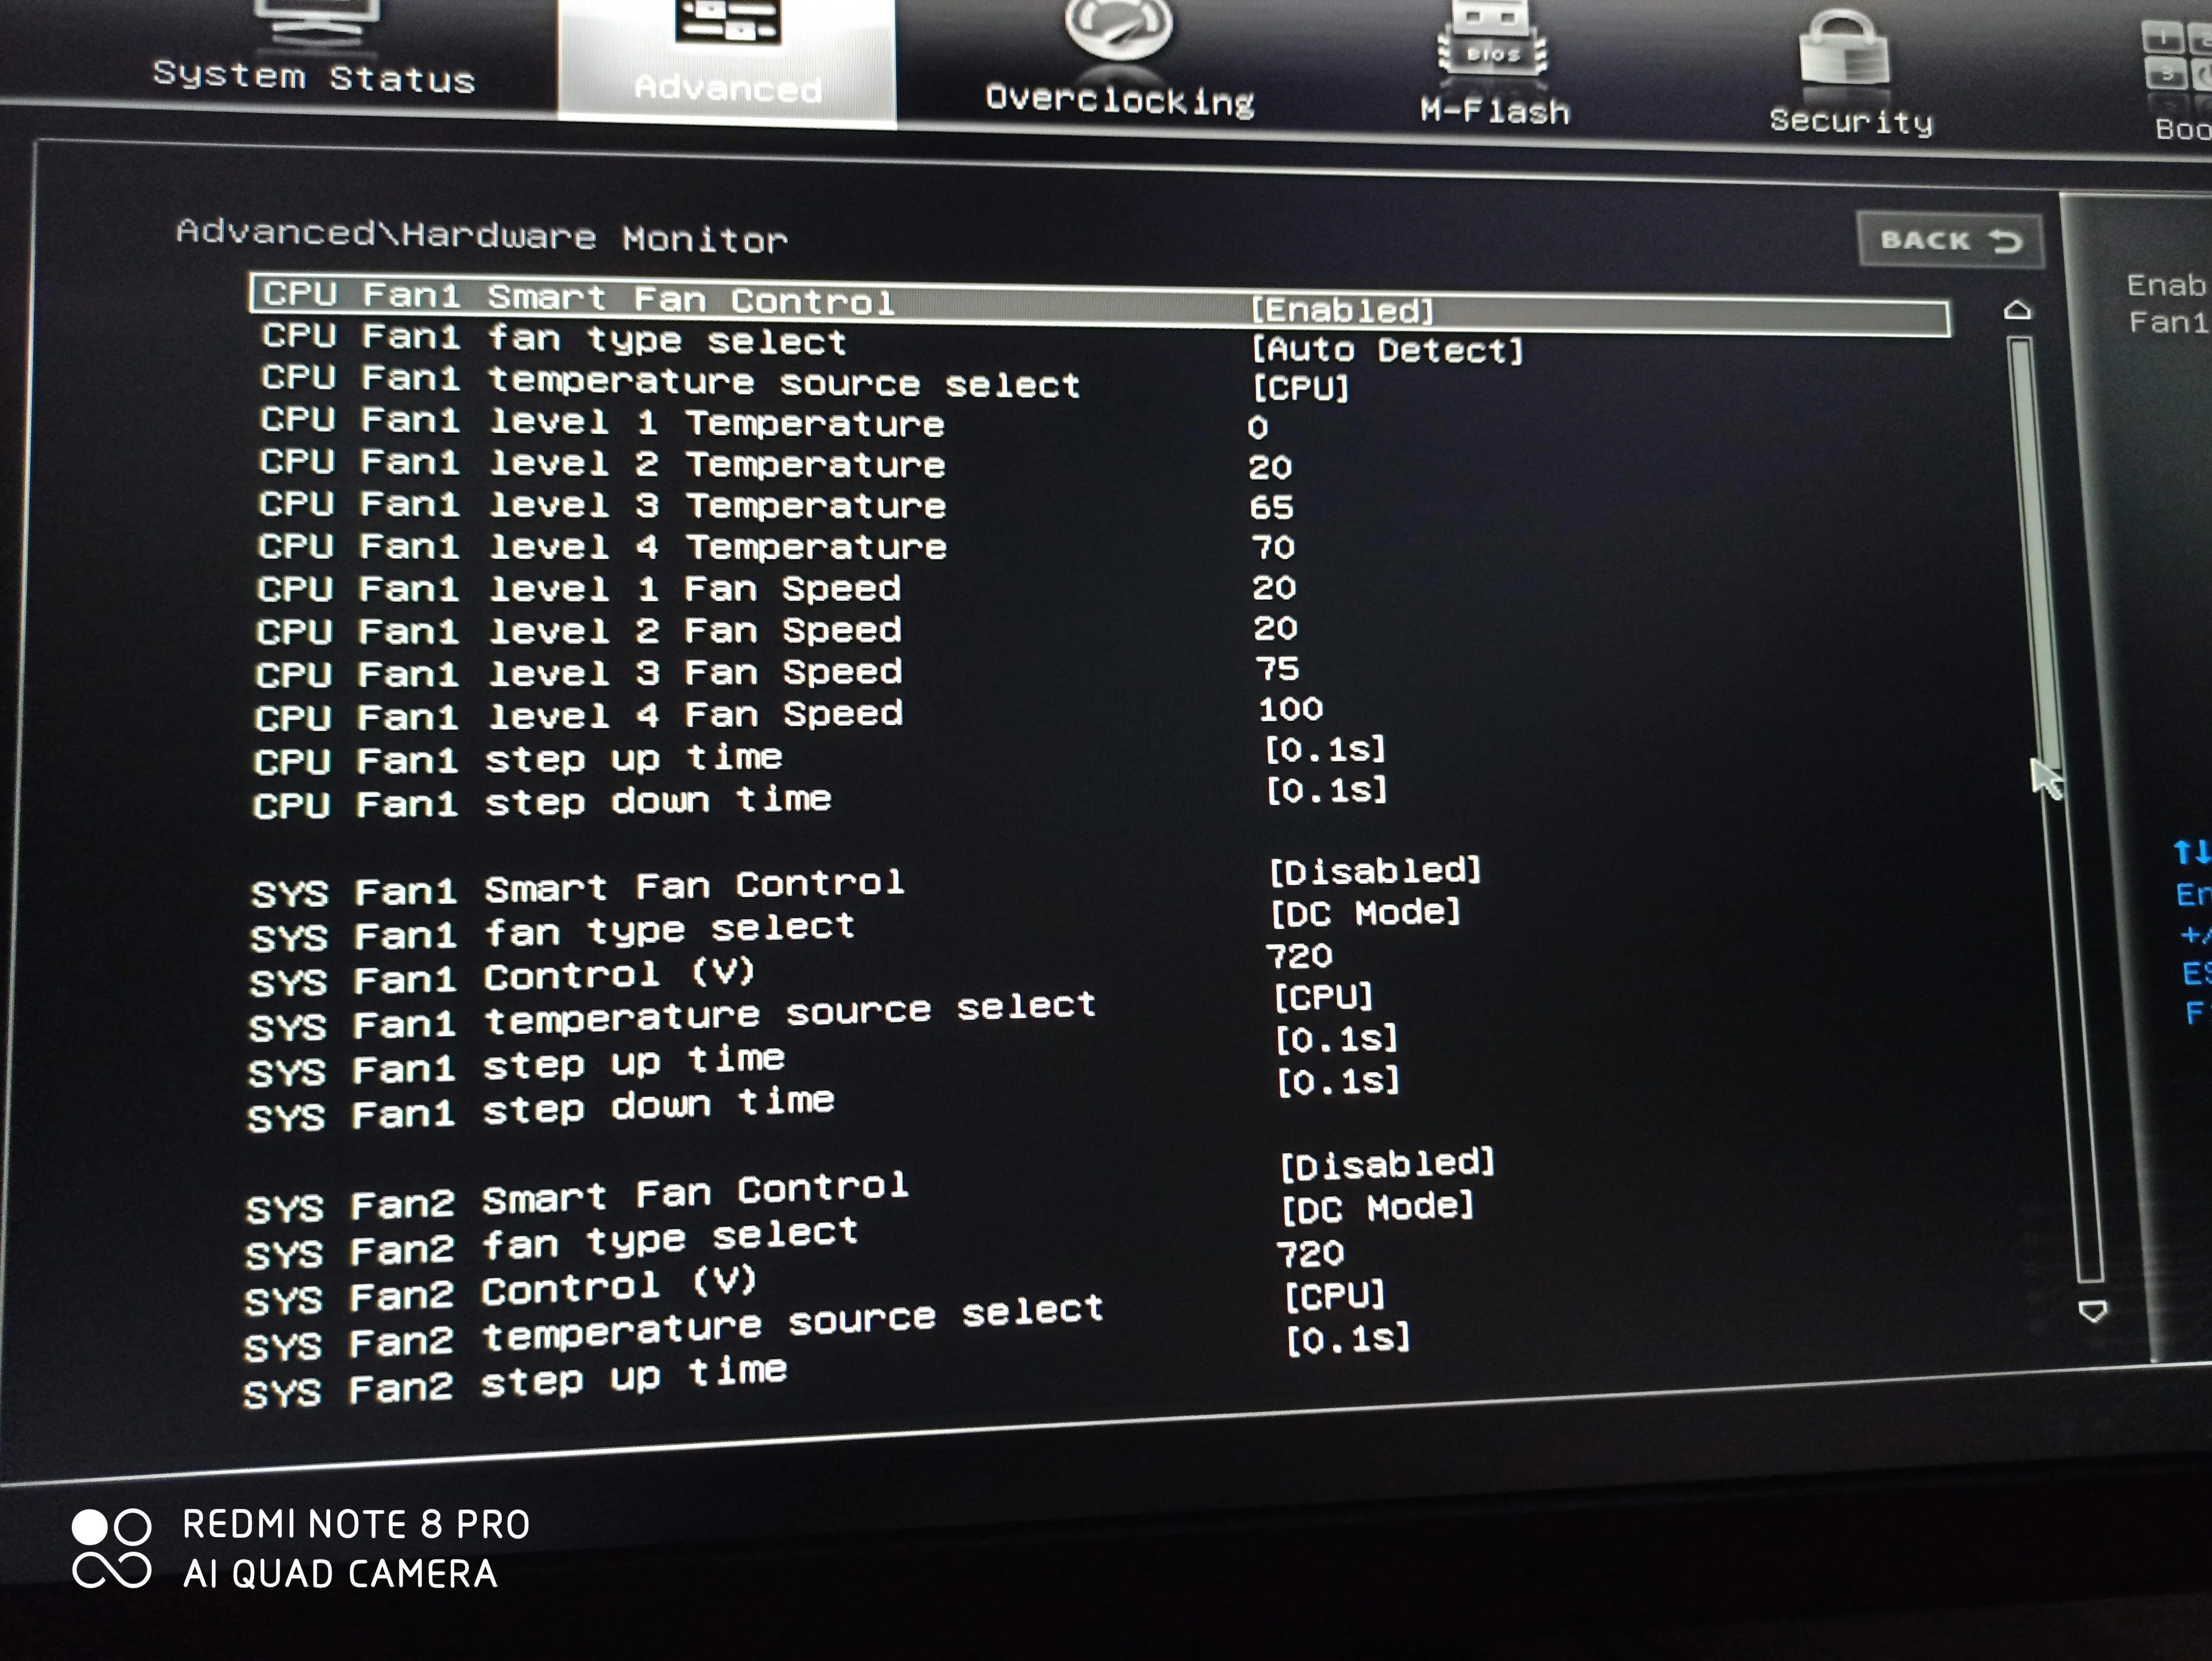2212x1661 pixels.
Task: Switch to the Overclocking tab label
Action: [1119, 100]
